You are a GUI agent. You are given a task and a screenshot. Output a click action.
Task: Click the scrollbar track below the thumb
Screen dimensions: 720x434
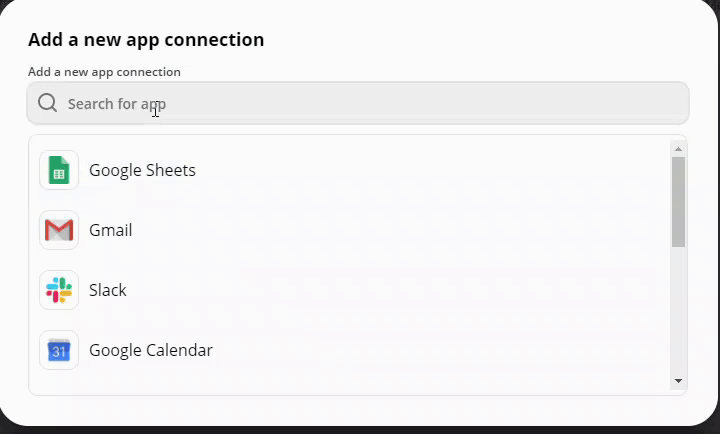678,312
